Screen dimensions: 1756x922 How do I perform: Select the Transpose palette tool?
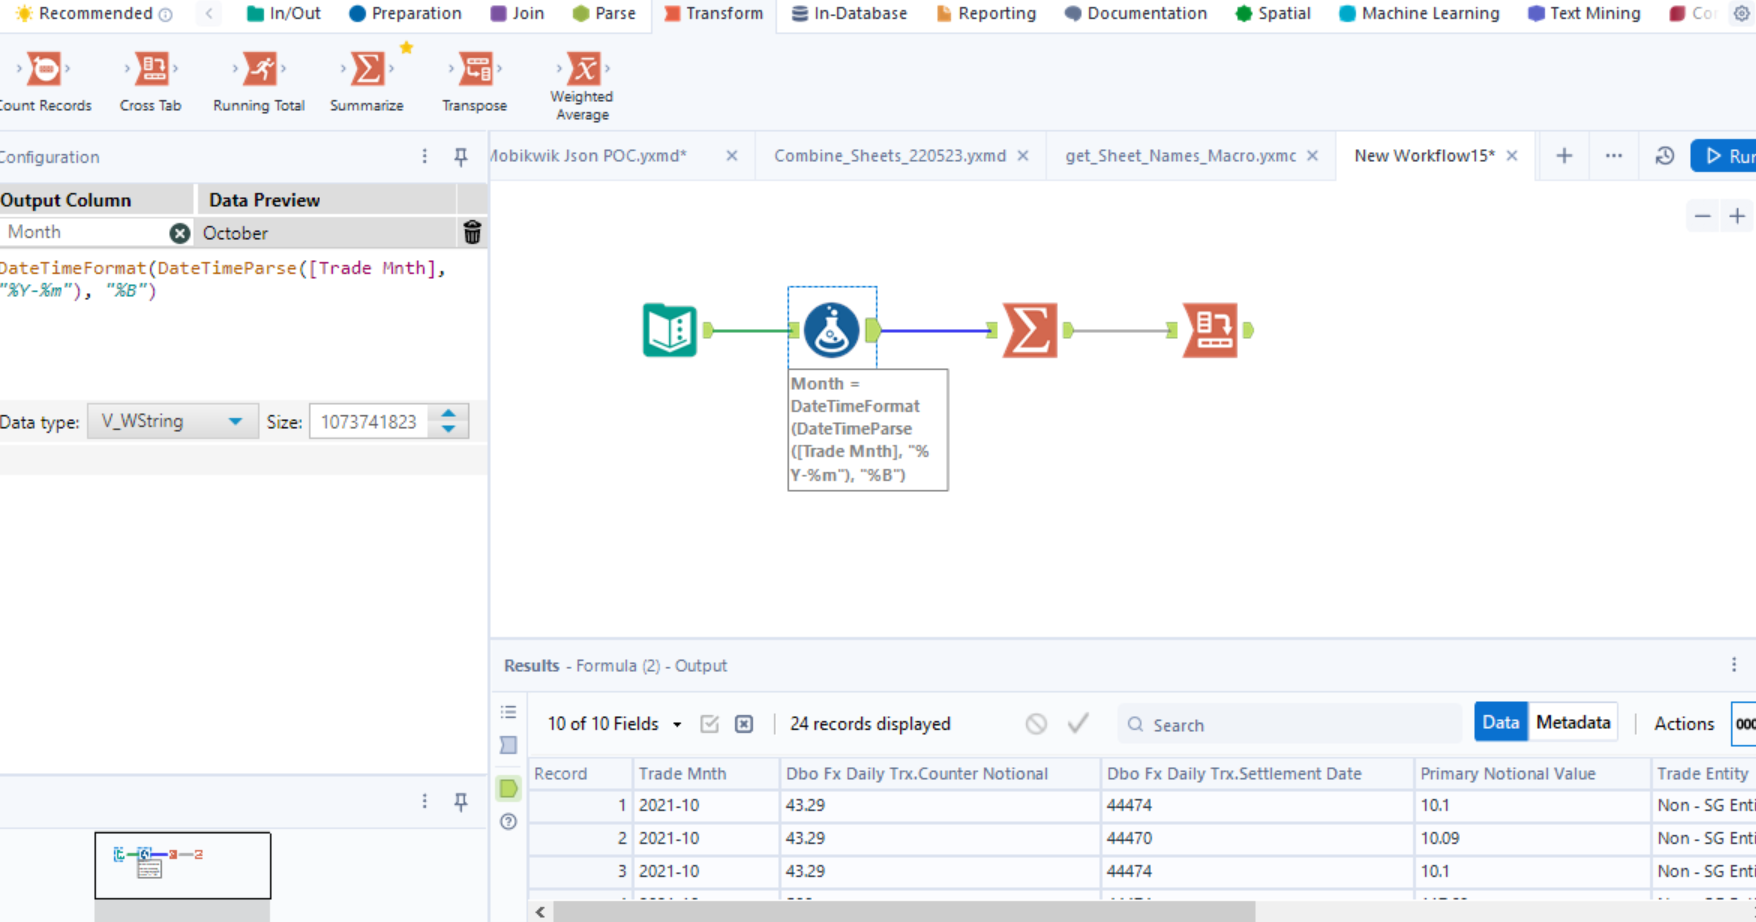click(x=475, y=82)
